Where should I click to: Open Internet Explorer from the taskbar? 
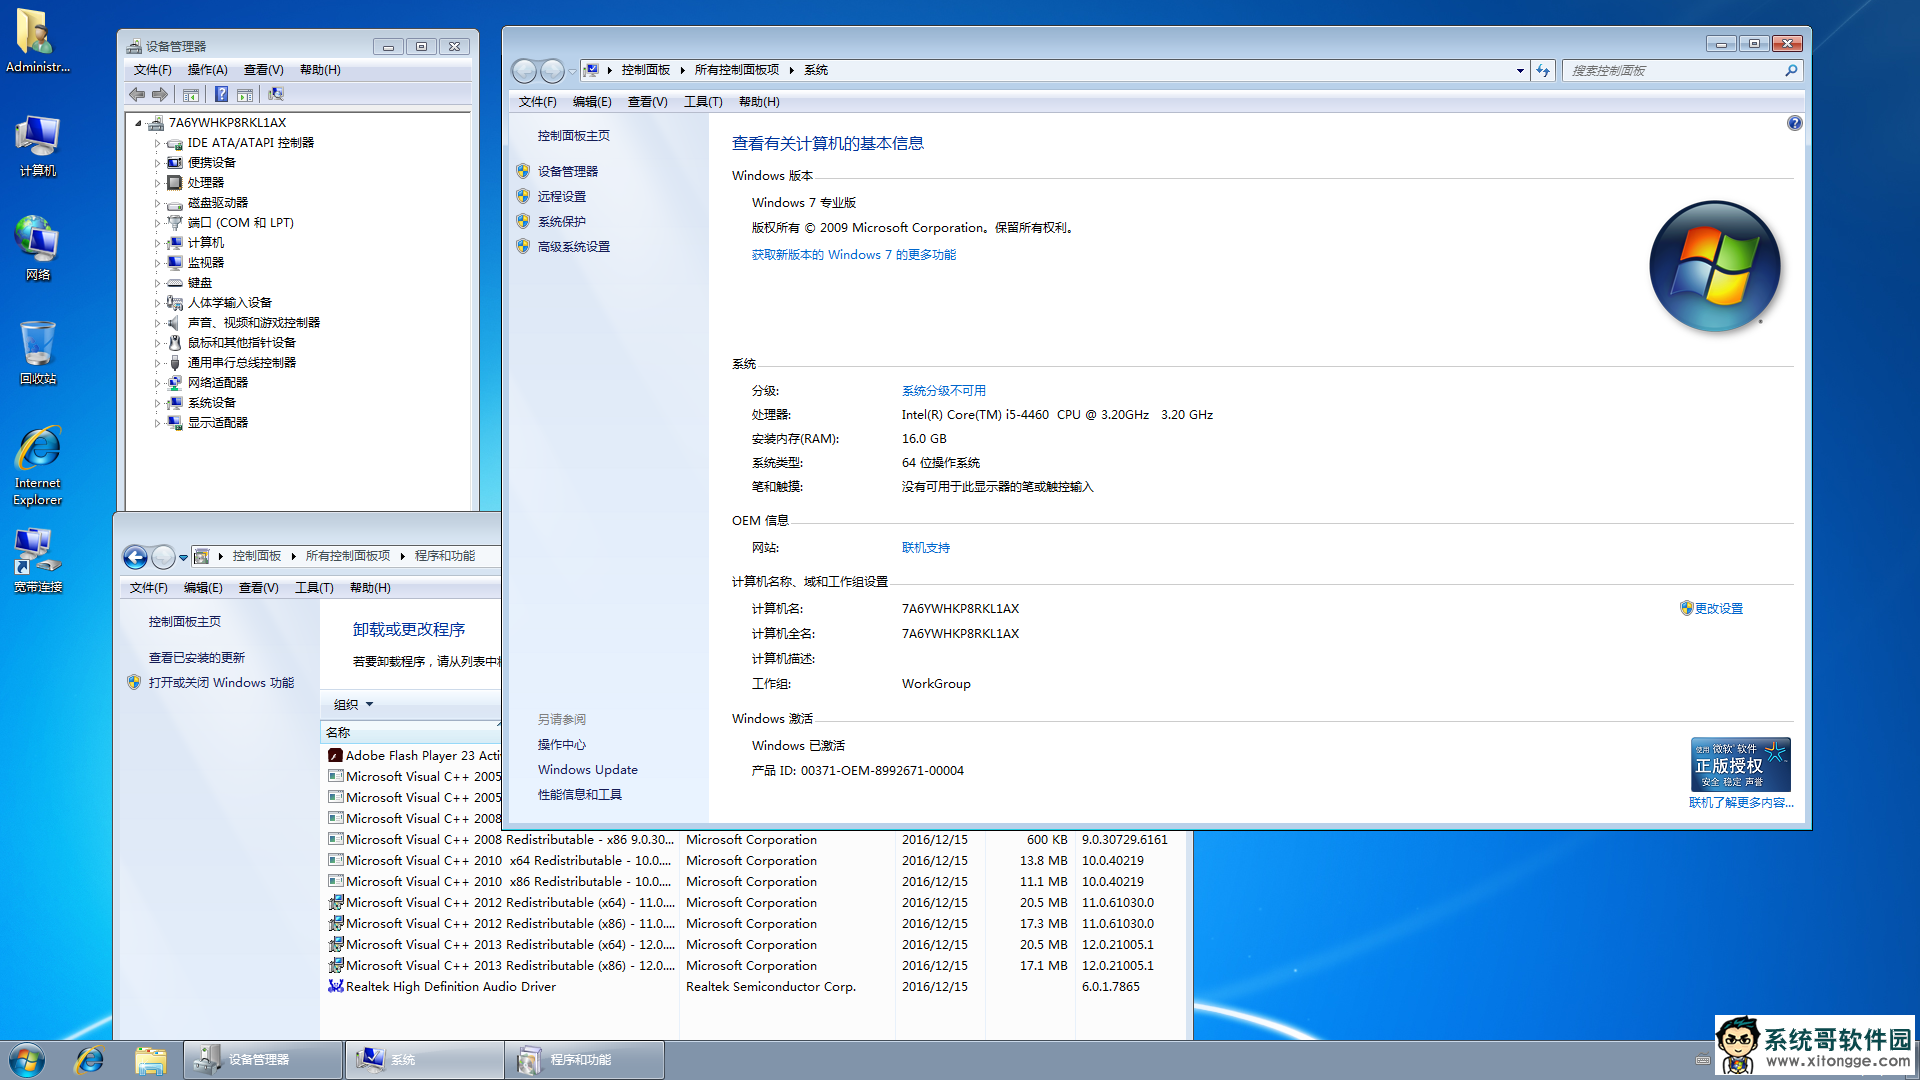(x=89, y=1060)
